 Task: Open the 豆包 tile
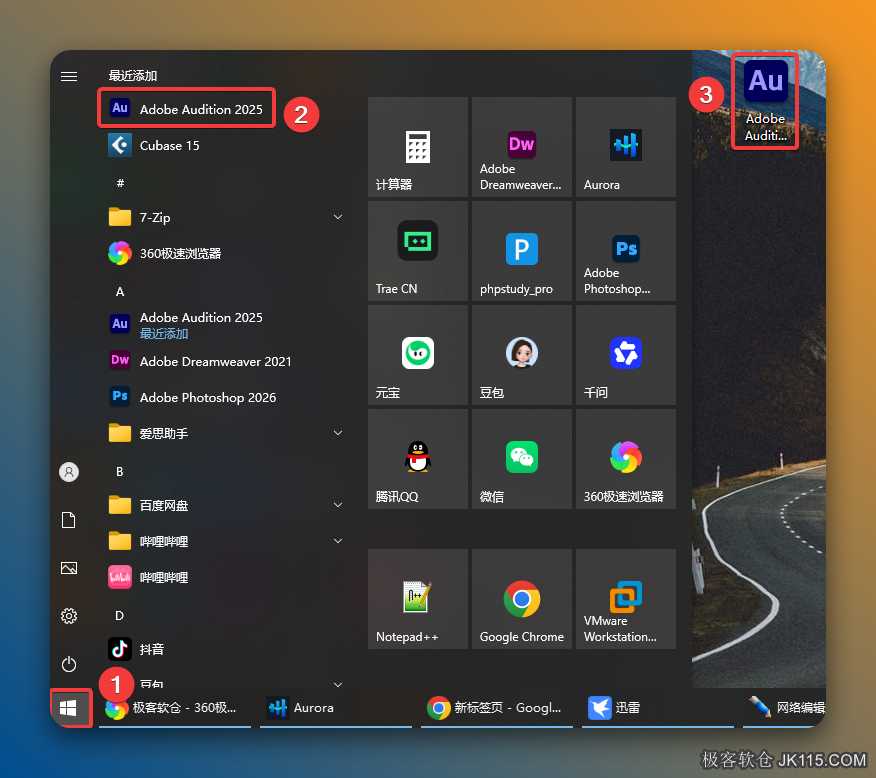(521, 355)
